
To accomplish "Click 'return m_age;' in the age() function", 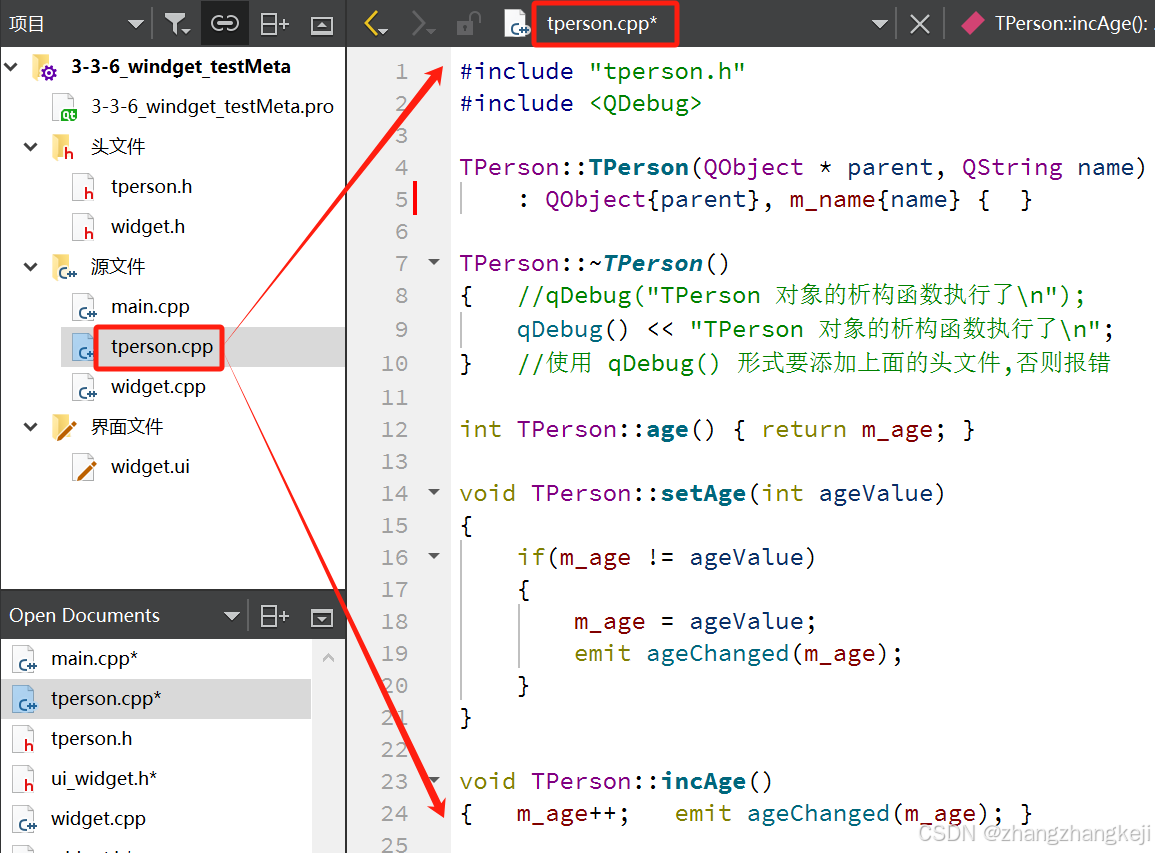I will (x=853, y=429).
